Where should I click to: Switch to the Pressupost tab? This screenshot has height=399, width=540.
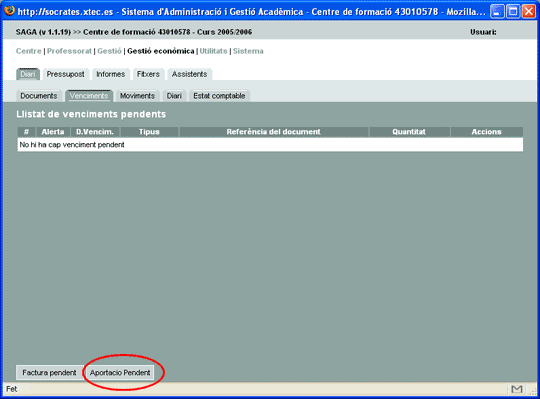pyautogui.click(x=65, y=74)
